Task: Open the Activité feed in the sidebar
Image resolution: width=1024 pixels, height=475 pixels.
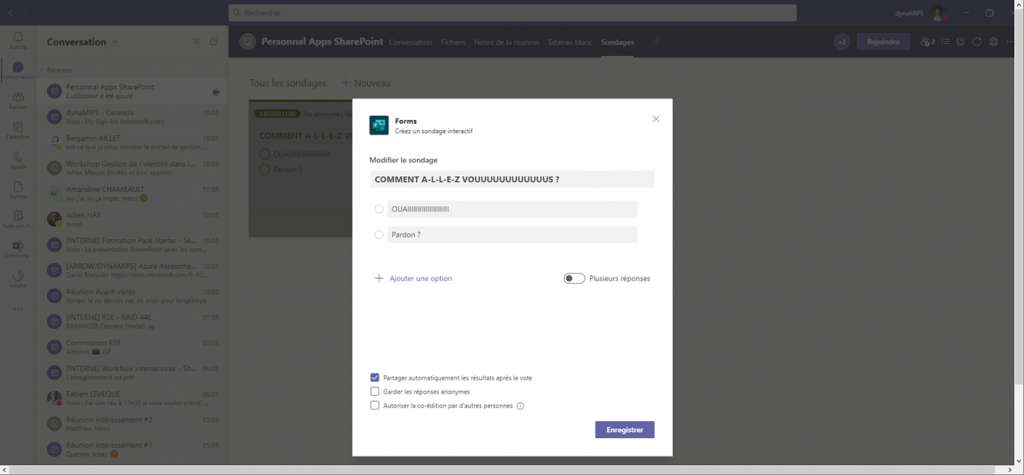Action: coord(18,38)
